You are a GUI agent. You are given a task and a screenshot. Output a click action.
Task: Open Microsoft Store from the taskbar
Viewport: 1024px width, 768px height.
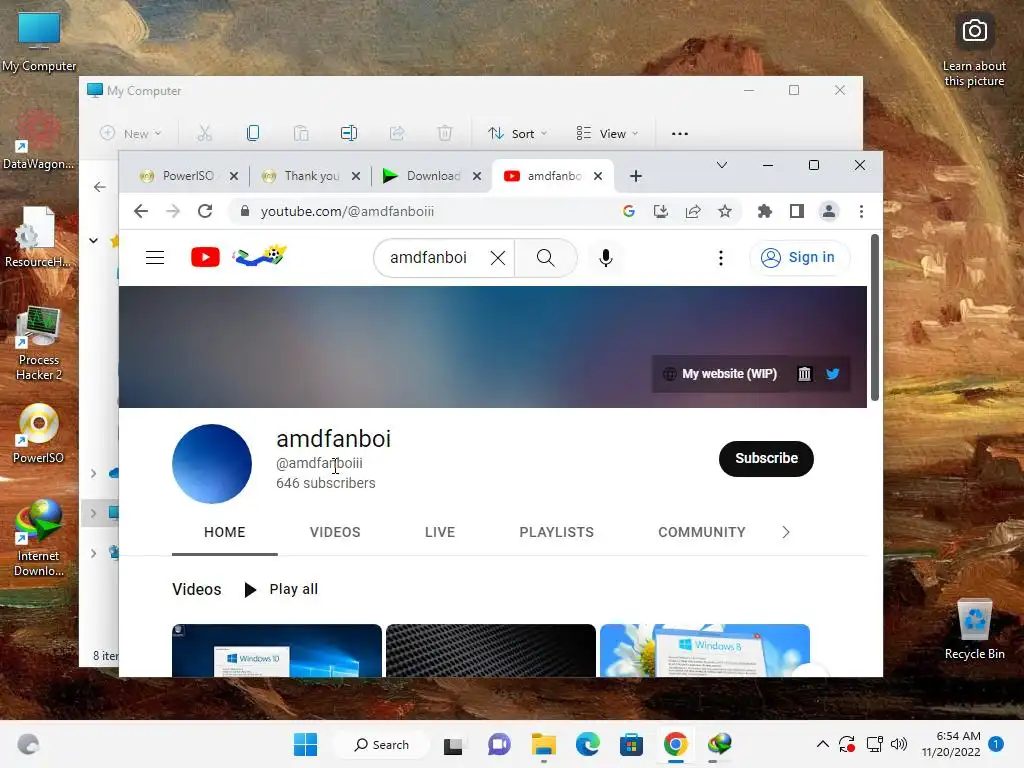631,744
